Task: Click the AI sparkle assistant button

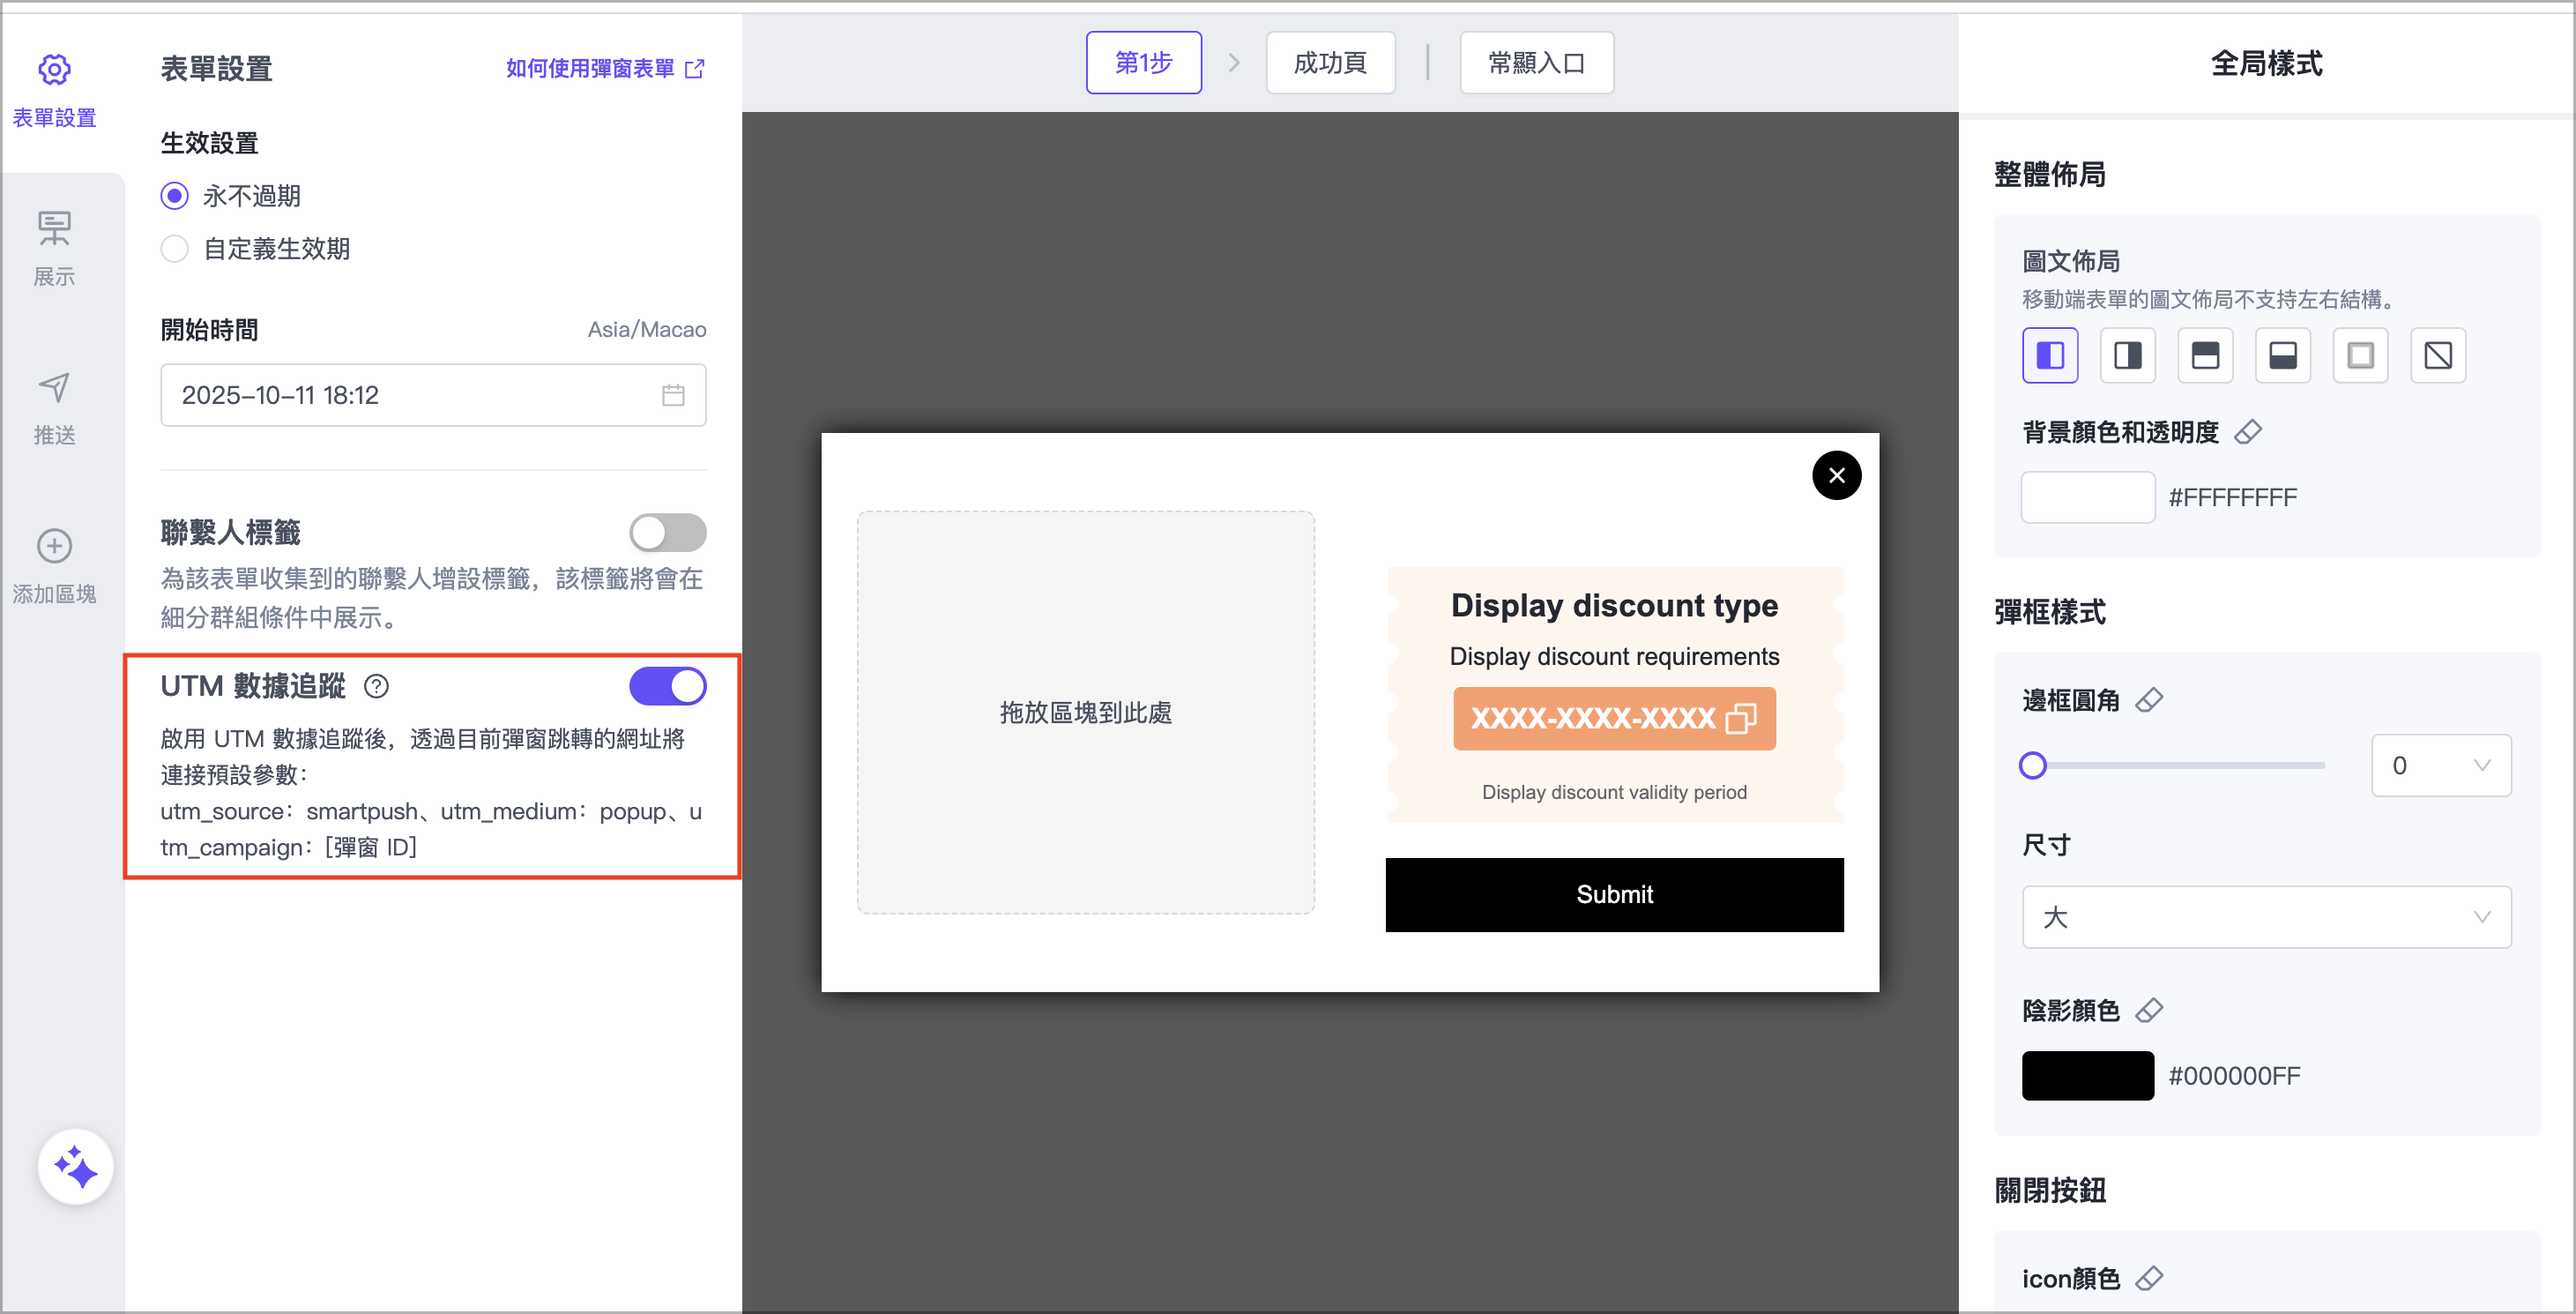Action: [76, 1166]
